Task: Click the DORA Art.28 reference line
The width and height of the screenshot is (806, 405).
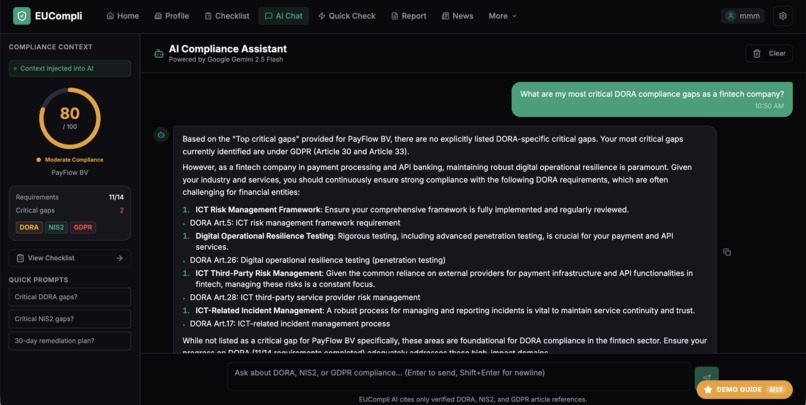Action: (305, 297)
